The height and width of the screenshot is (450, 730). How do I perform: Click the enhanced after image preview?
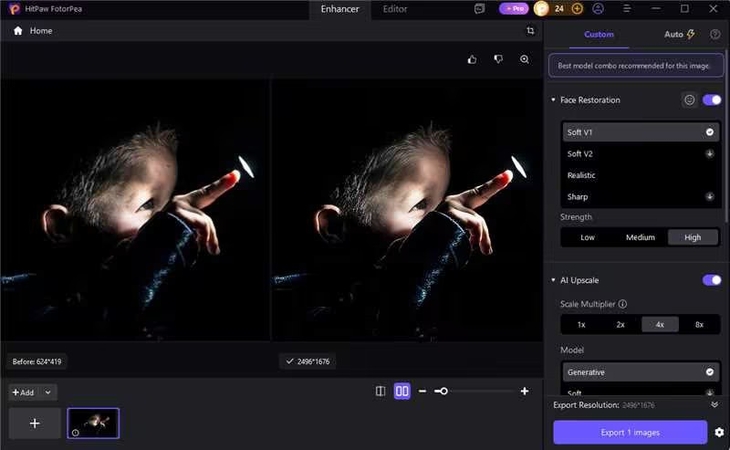point(407,210)
